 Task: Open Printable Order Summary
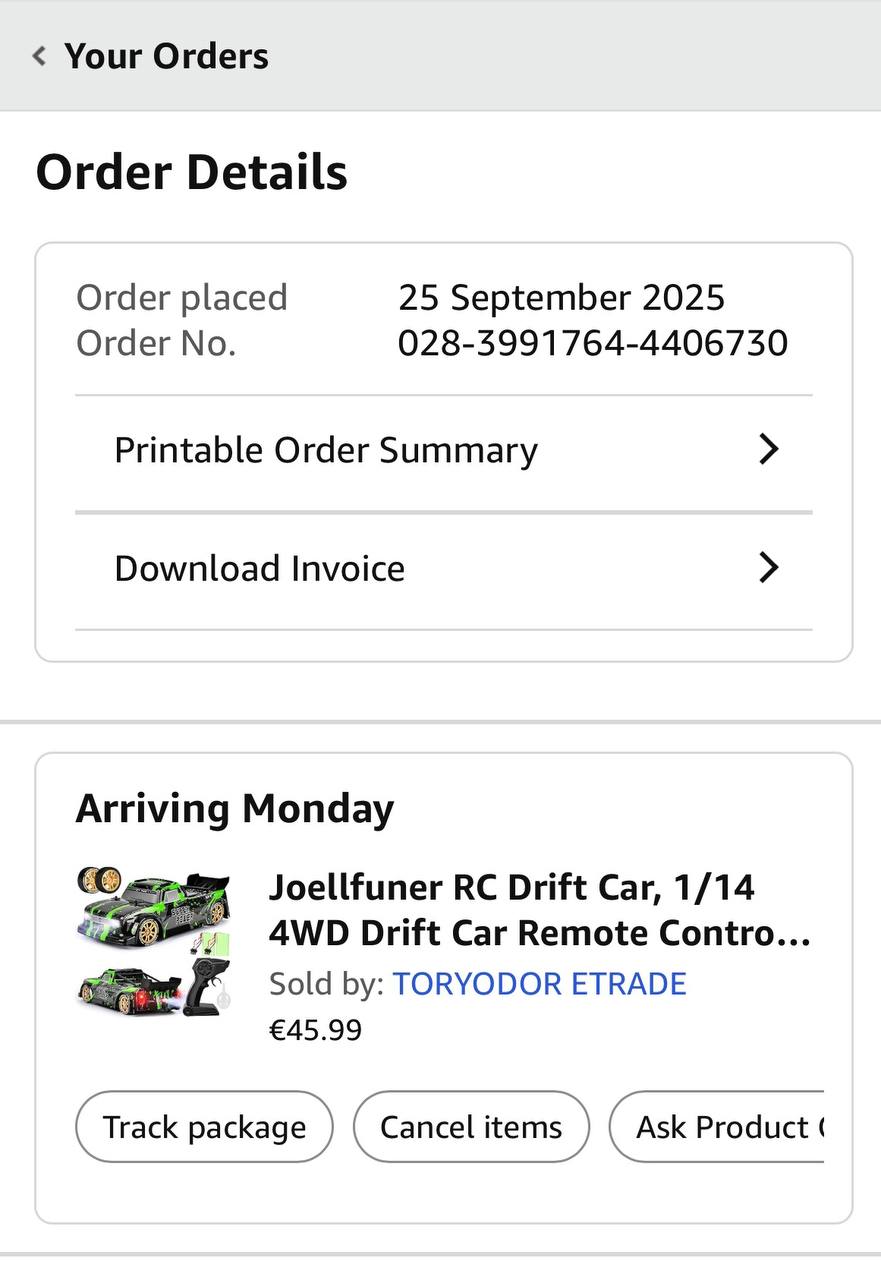tap(326, 450)
